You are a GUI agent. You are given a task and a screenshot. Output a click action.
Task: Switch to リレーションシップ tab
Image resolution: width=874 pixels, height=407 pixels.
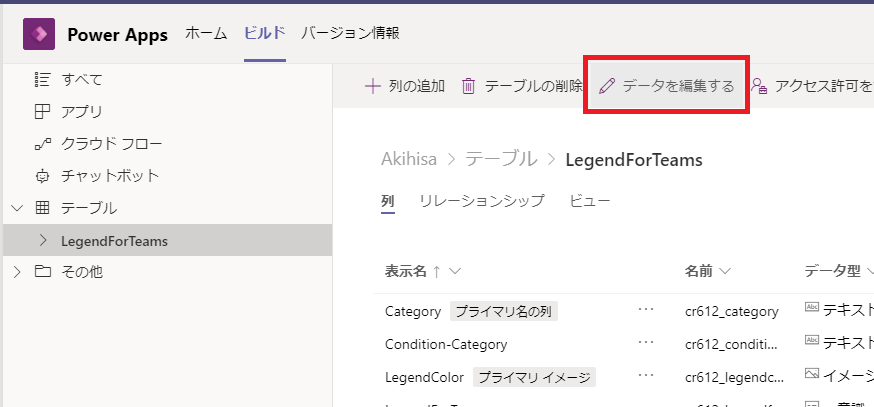tap(482, 201)
